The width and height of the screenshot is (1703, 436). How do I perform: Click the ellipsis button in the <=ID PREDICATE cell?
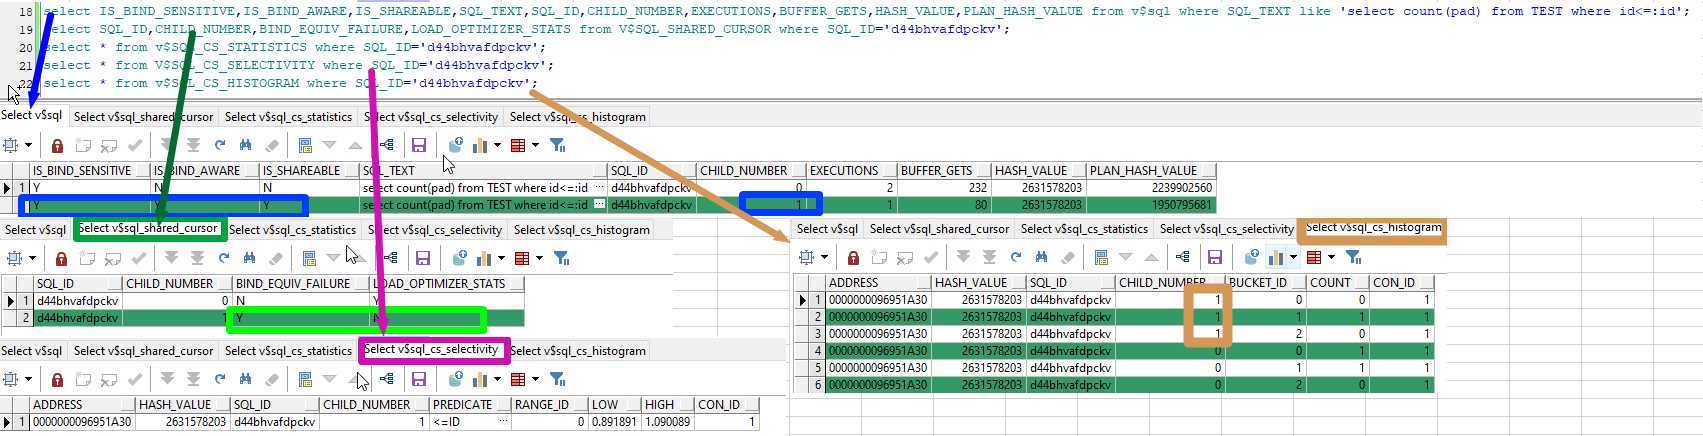pyautogui.click(x=504, y=422)
